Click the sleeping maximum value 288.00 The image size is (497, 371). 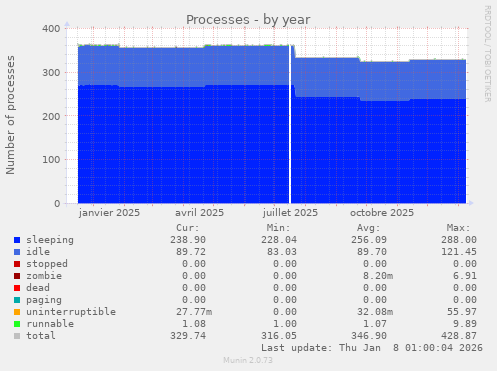[x=459, y=240]
